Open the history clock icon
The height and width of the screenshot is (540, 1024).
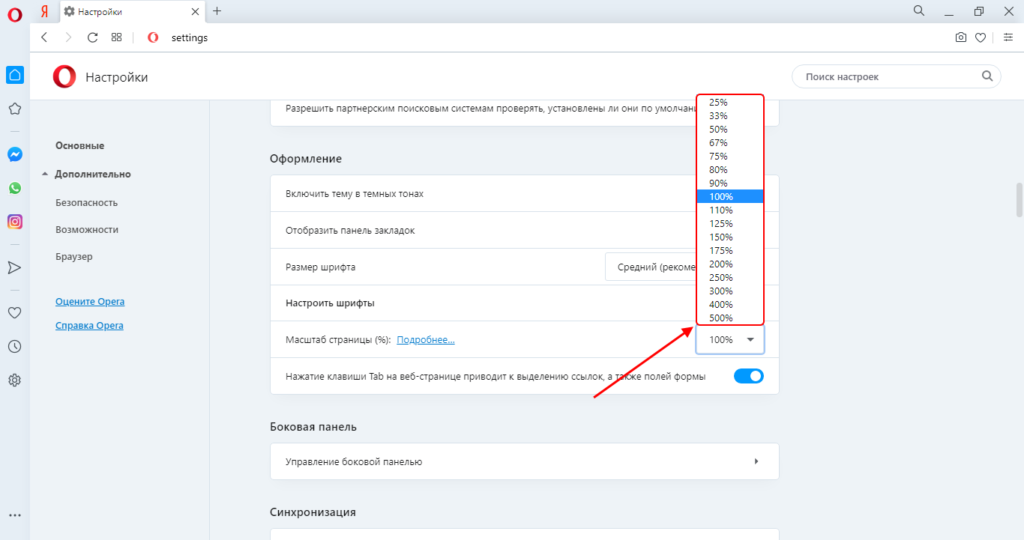[x=15, y=347]
